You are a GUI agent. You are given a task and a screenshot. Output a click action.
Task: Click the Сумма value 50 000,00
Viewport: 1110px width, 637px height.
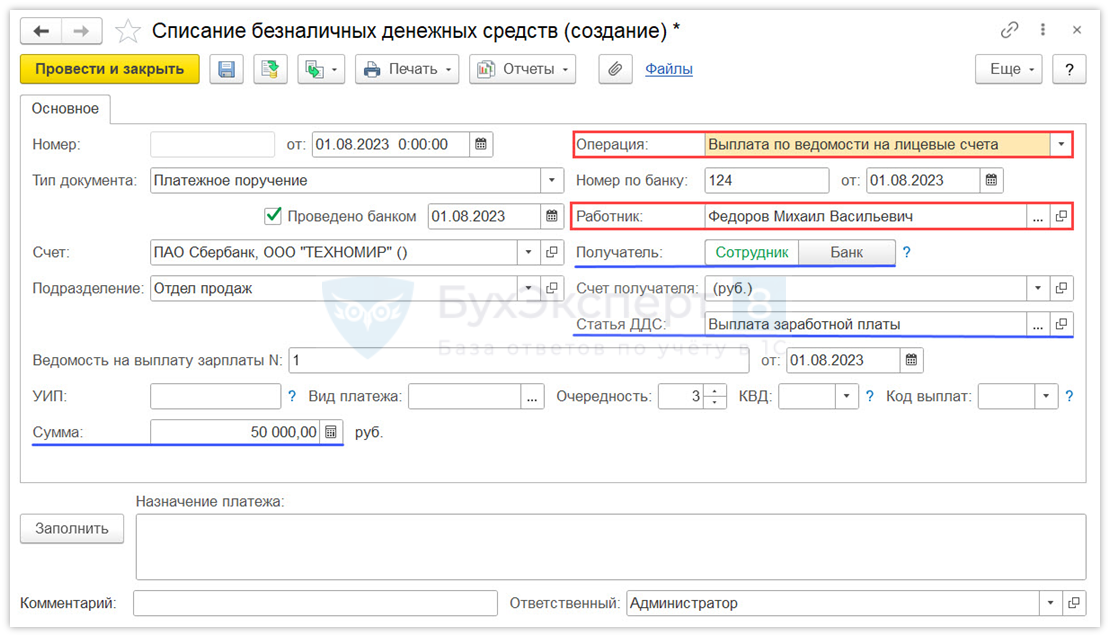(284, 432)
